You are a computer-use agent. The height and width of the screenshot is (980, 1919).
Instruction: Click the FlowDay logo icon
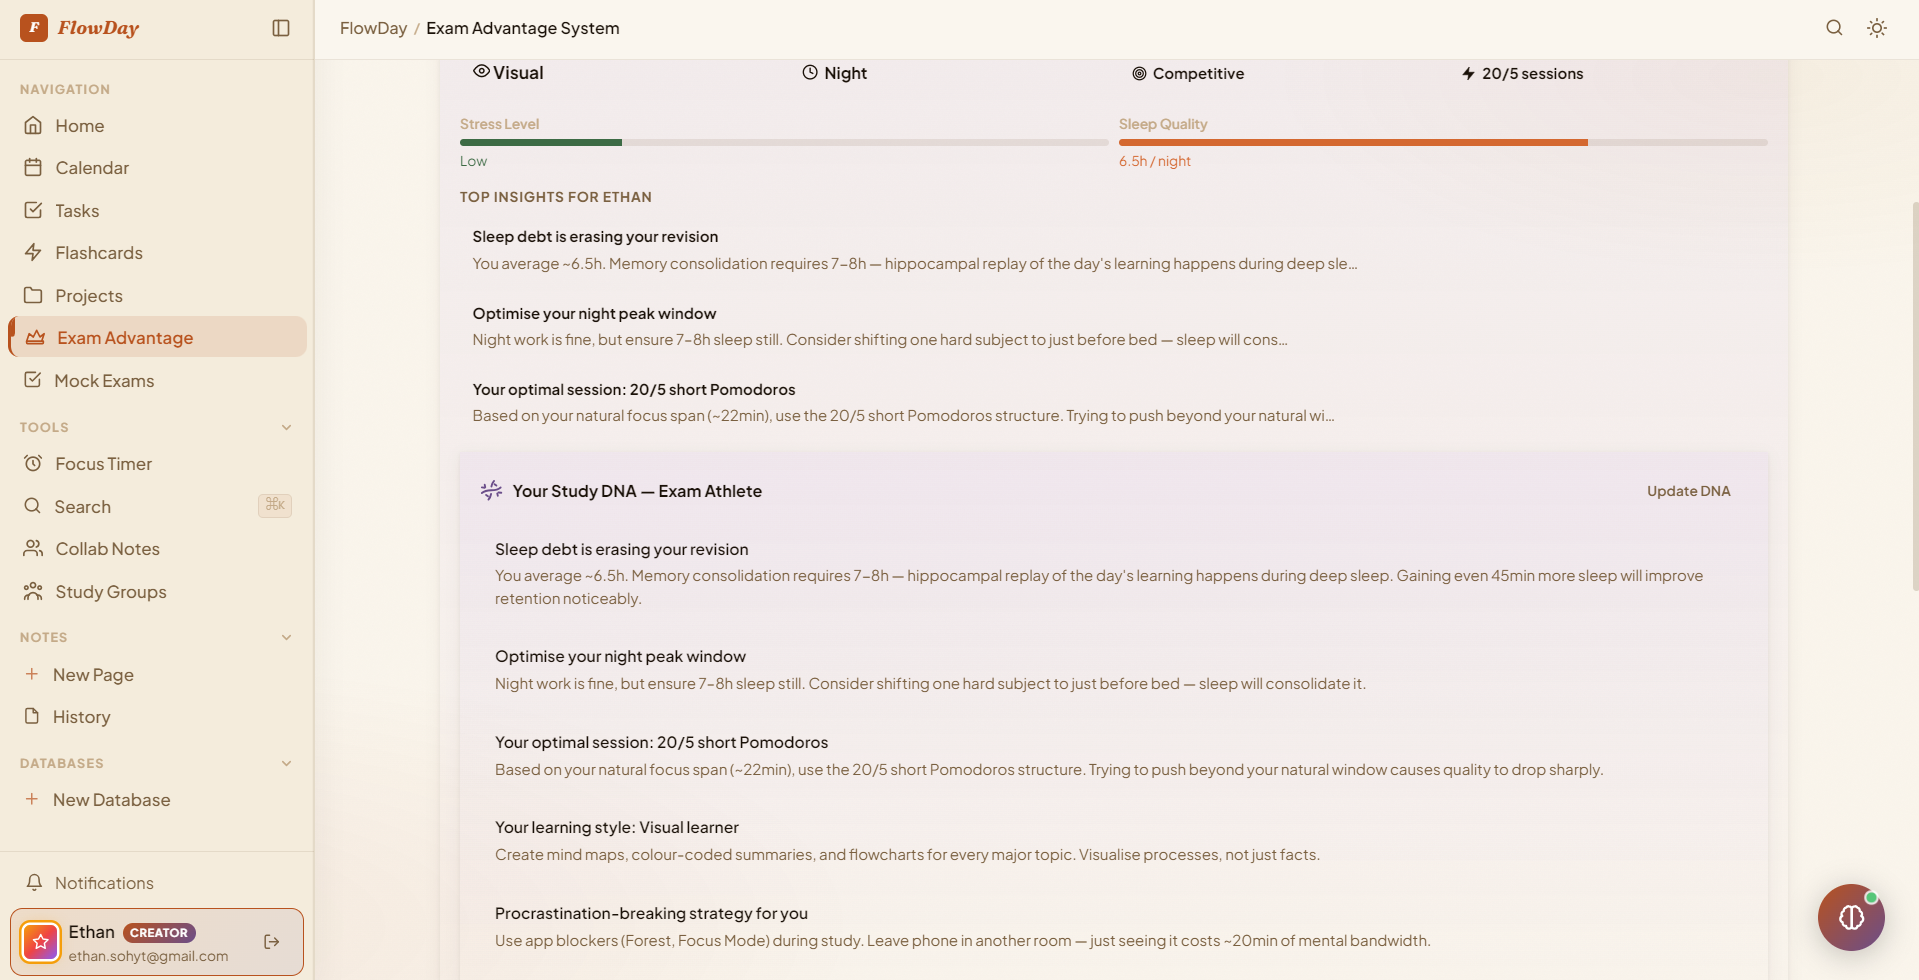(x=34, y=28)
